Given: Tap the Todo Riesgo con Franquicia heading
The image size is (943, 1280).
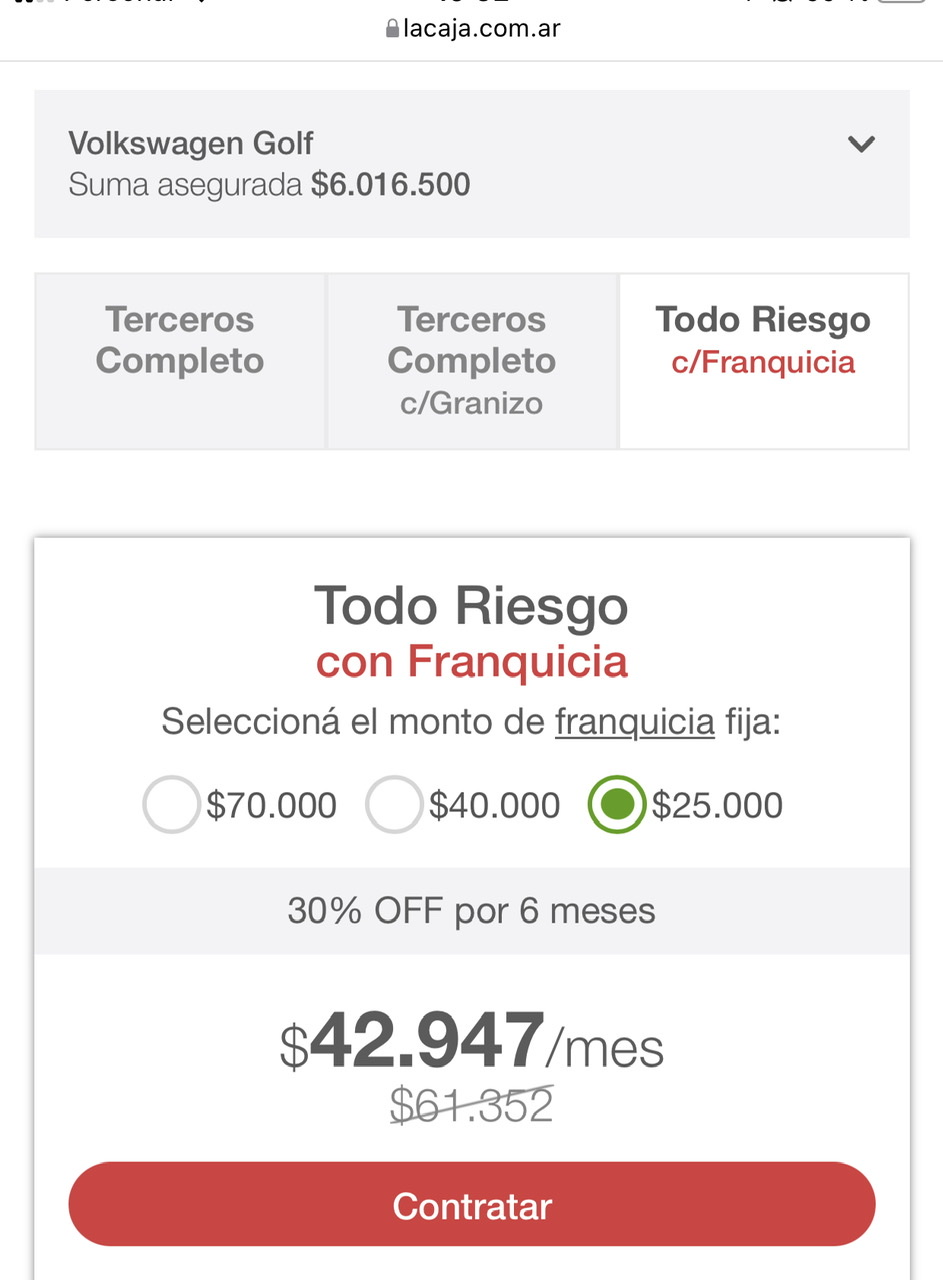Looking at the screenshot, I should 472,632.
